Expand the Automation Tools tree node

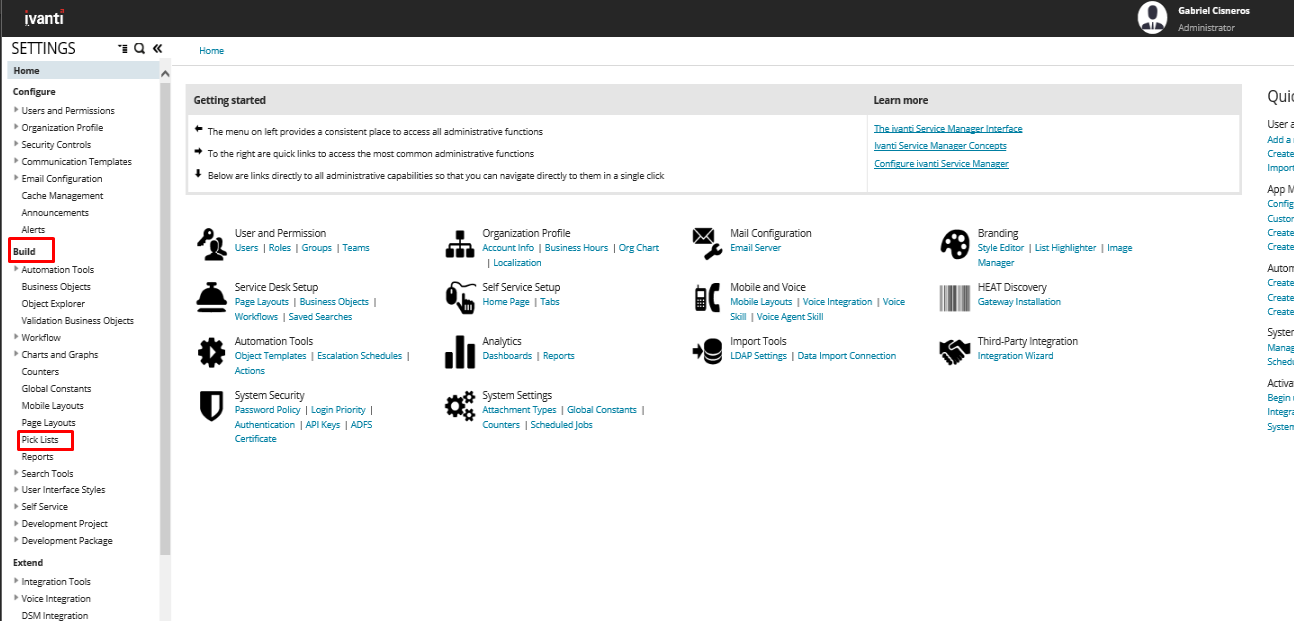tap(16, 269)
